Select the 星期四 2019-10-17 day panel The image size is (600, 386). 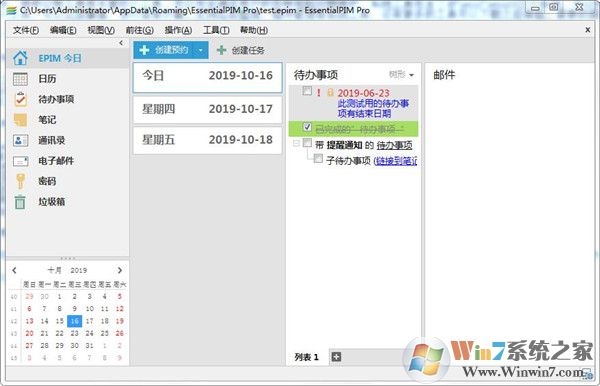tap(207, 109)
